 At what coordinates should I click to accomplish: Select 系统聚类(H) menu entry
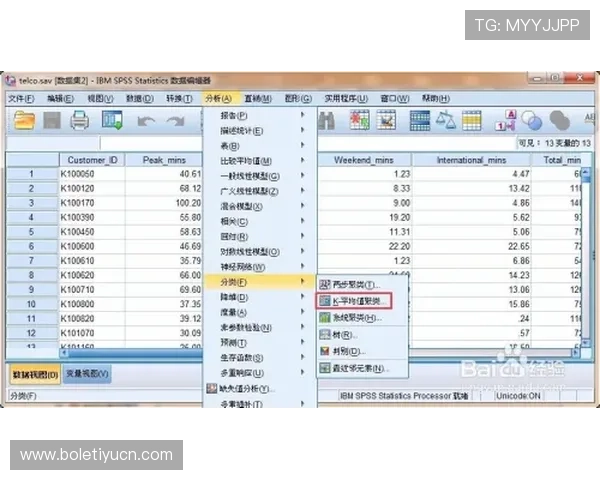pyautogui.click(x=362, y=318)
